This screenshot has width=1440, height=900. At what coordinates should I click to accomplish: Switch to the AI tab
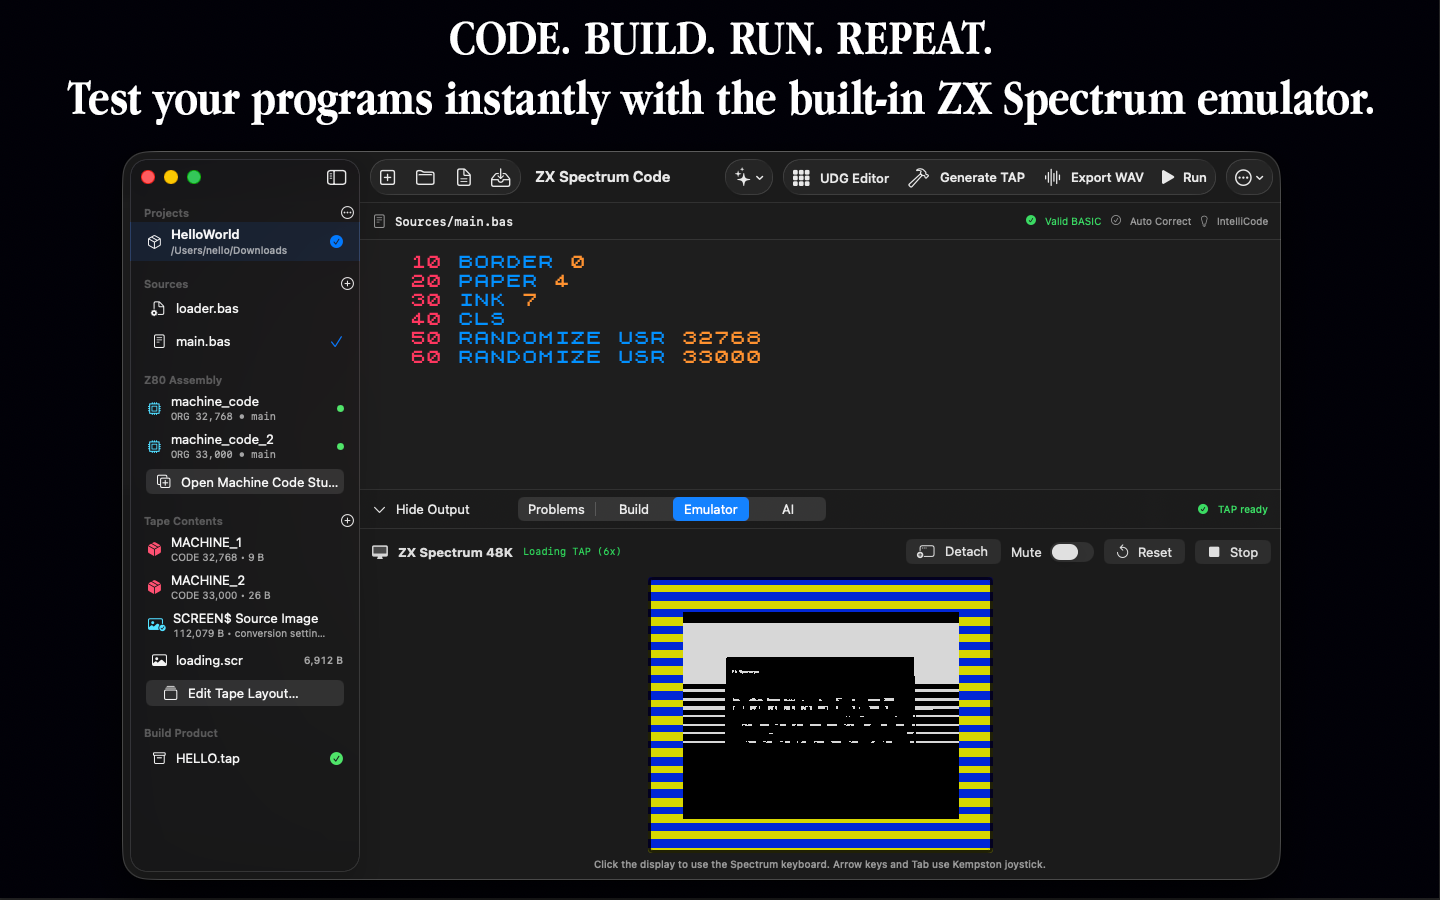[x=788, y=509]
